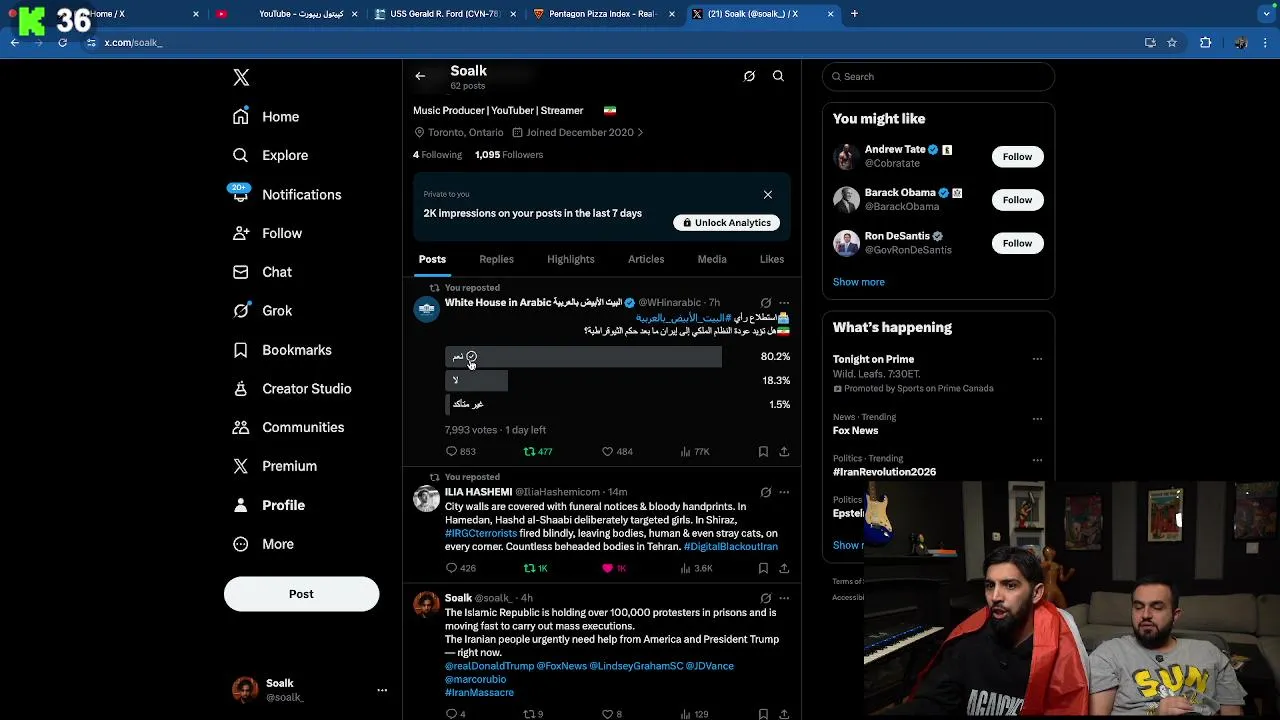This screenshot has height=720, width=1280.
Task: Dismiss the impressions analytics banner
Action: pyautogui.click(x=768, y=194)
